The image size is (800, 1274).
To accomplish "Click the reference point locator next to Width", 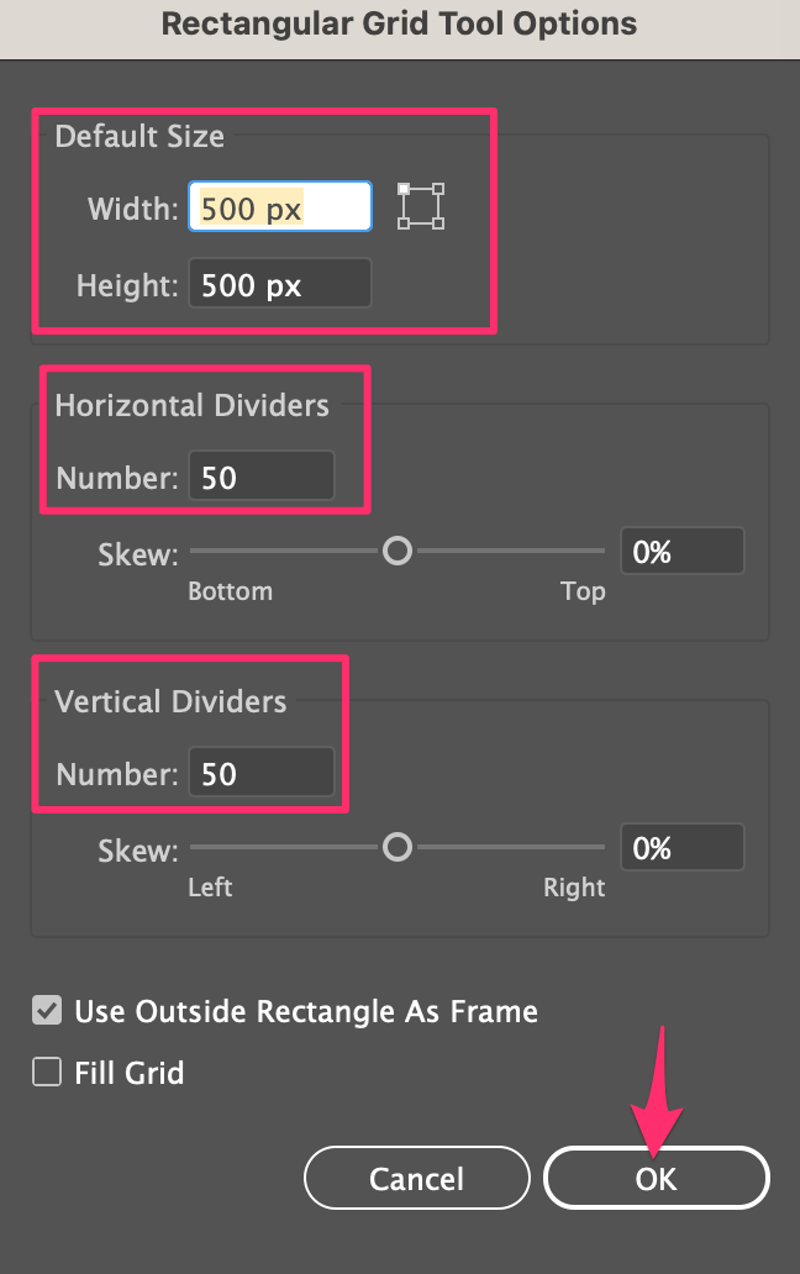I will 420,206.
